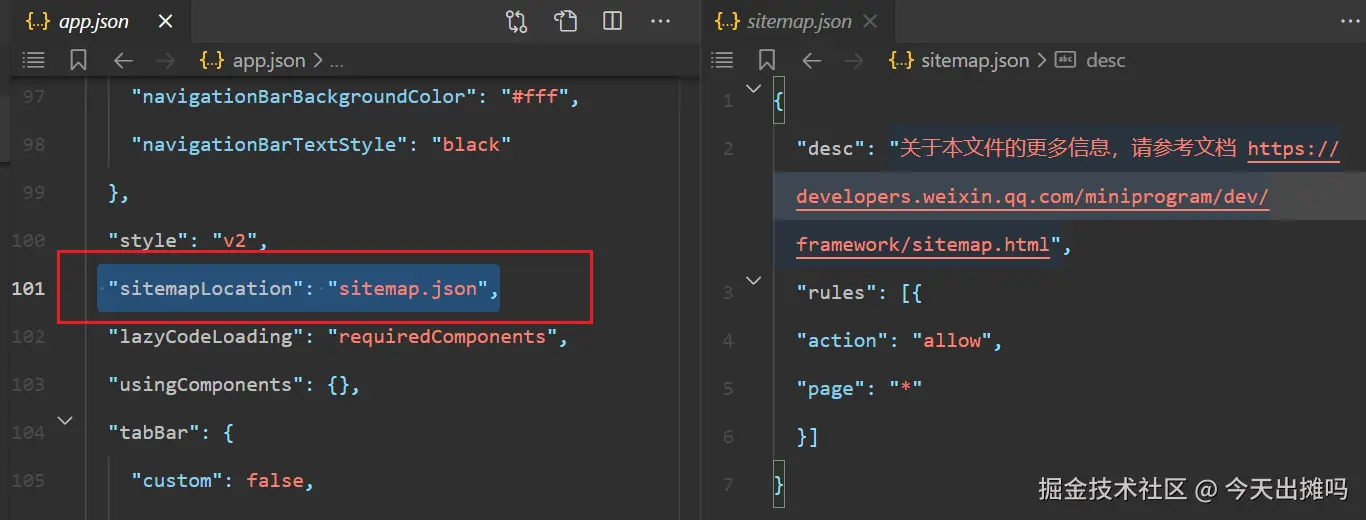Click the false value on line 105
The image size is (1366, 520).
[275, 481]
